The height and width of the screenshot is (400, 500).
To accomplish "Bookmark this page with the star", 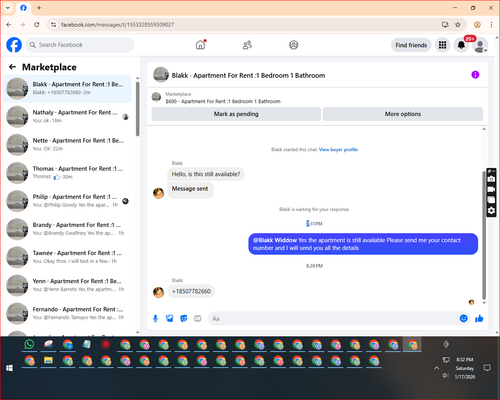I will click(458, 25).
